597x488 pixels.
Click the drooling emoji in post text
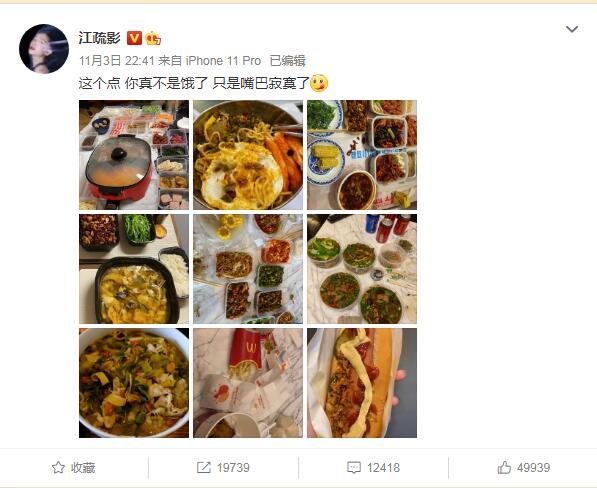point(319,83)
